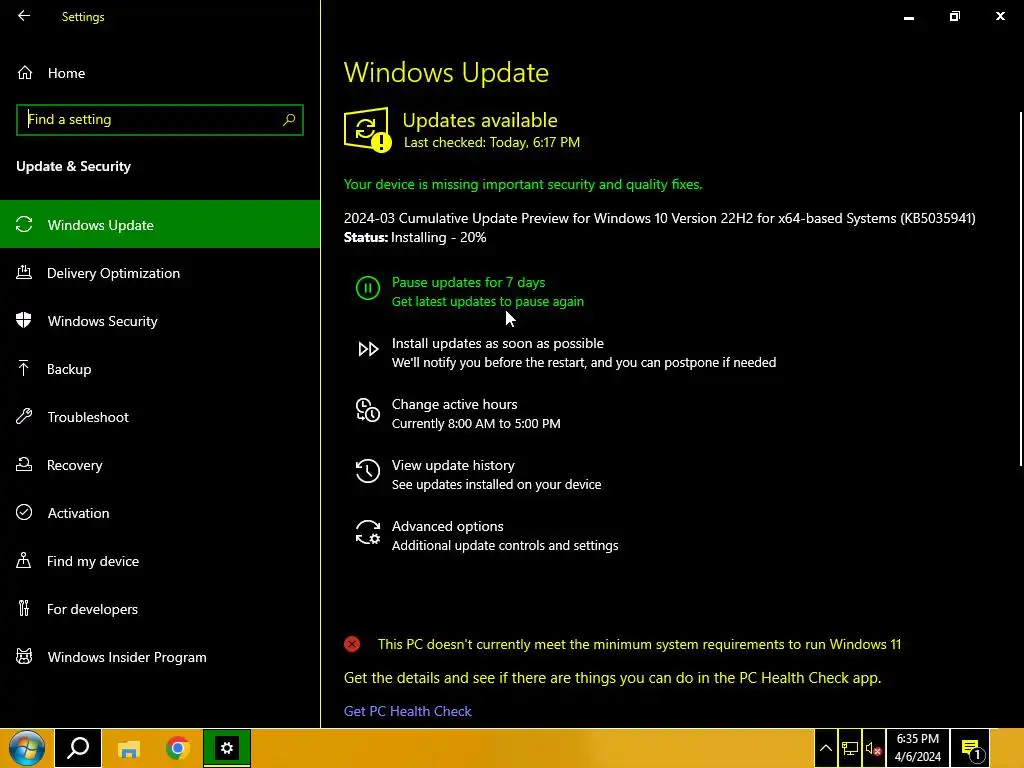Click the network tray icon
This screenshot has height=768, width=1024.
point(850,748)
